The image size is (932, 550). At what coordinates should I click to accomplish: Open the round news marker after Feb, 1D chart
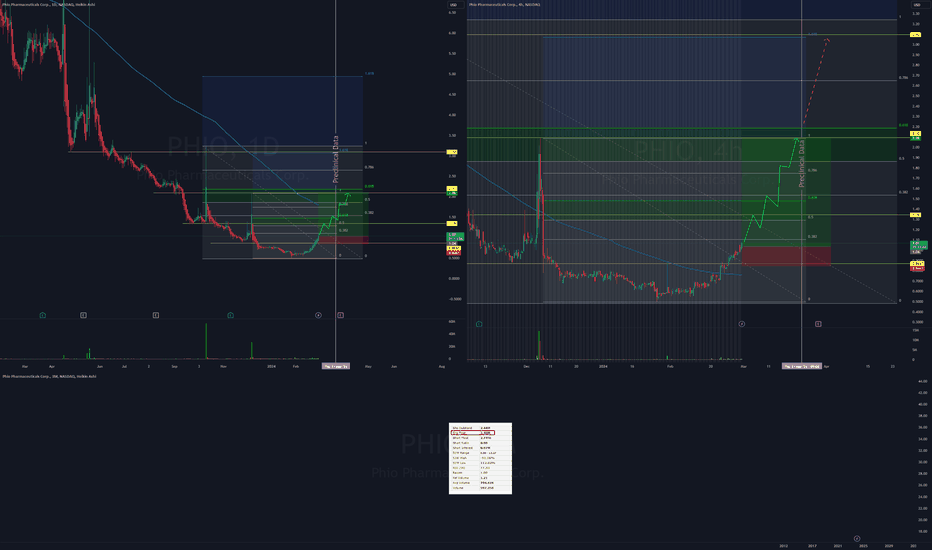coord(318,315)
